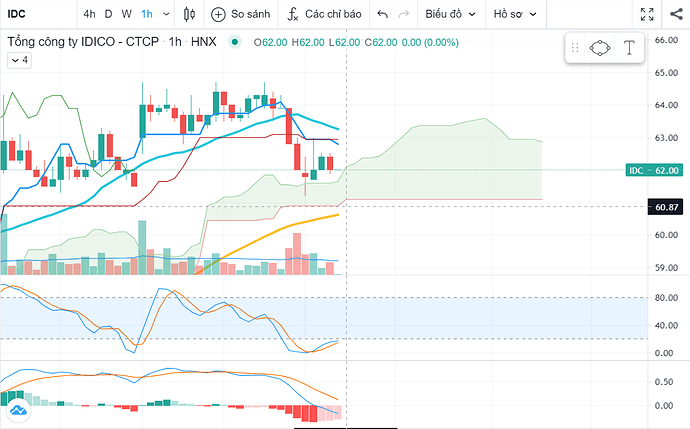The image size is (690, 429).
Task: Click the H62.00 high value
Action: coord(308,43)
